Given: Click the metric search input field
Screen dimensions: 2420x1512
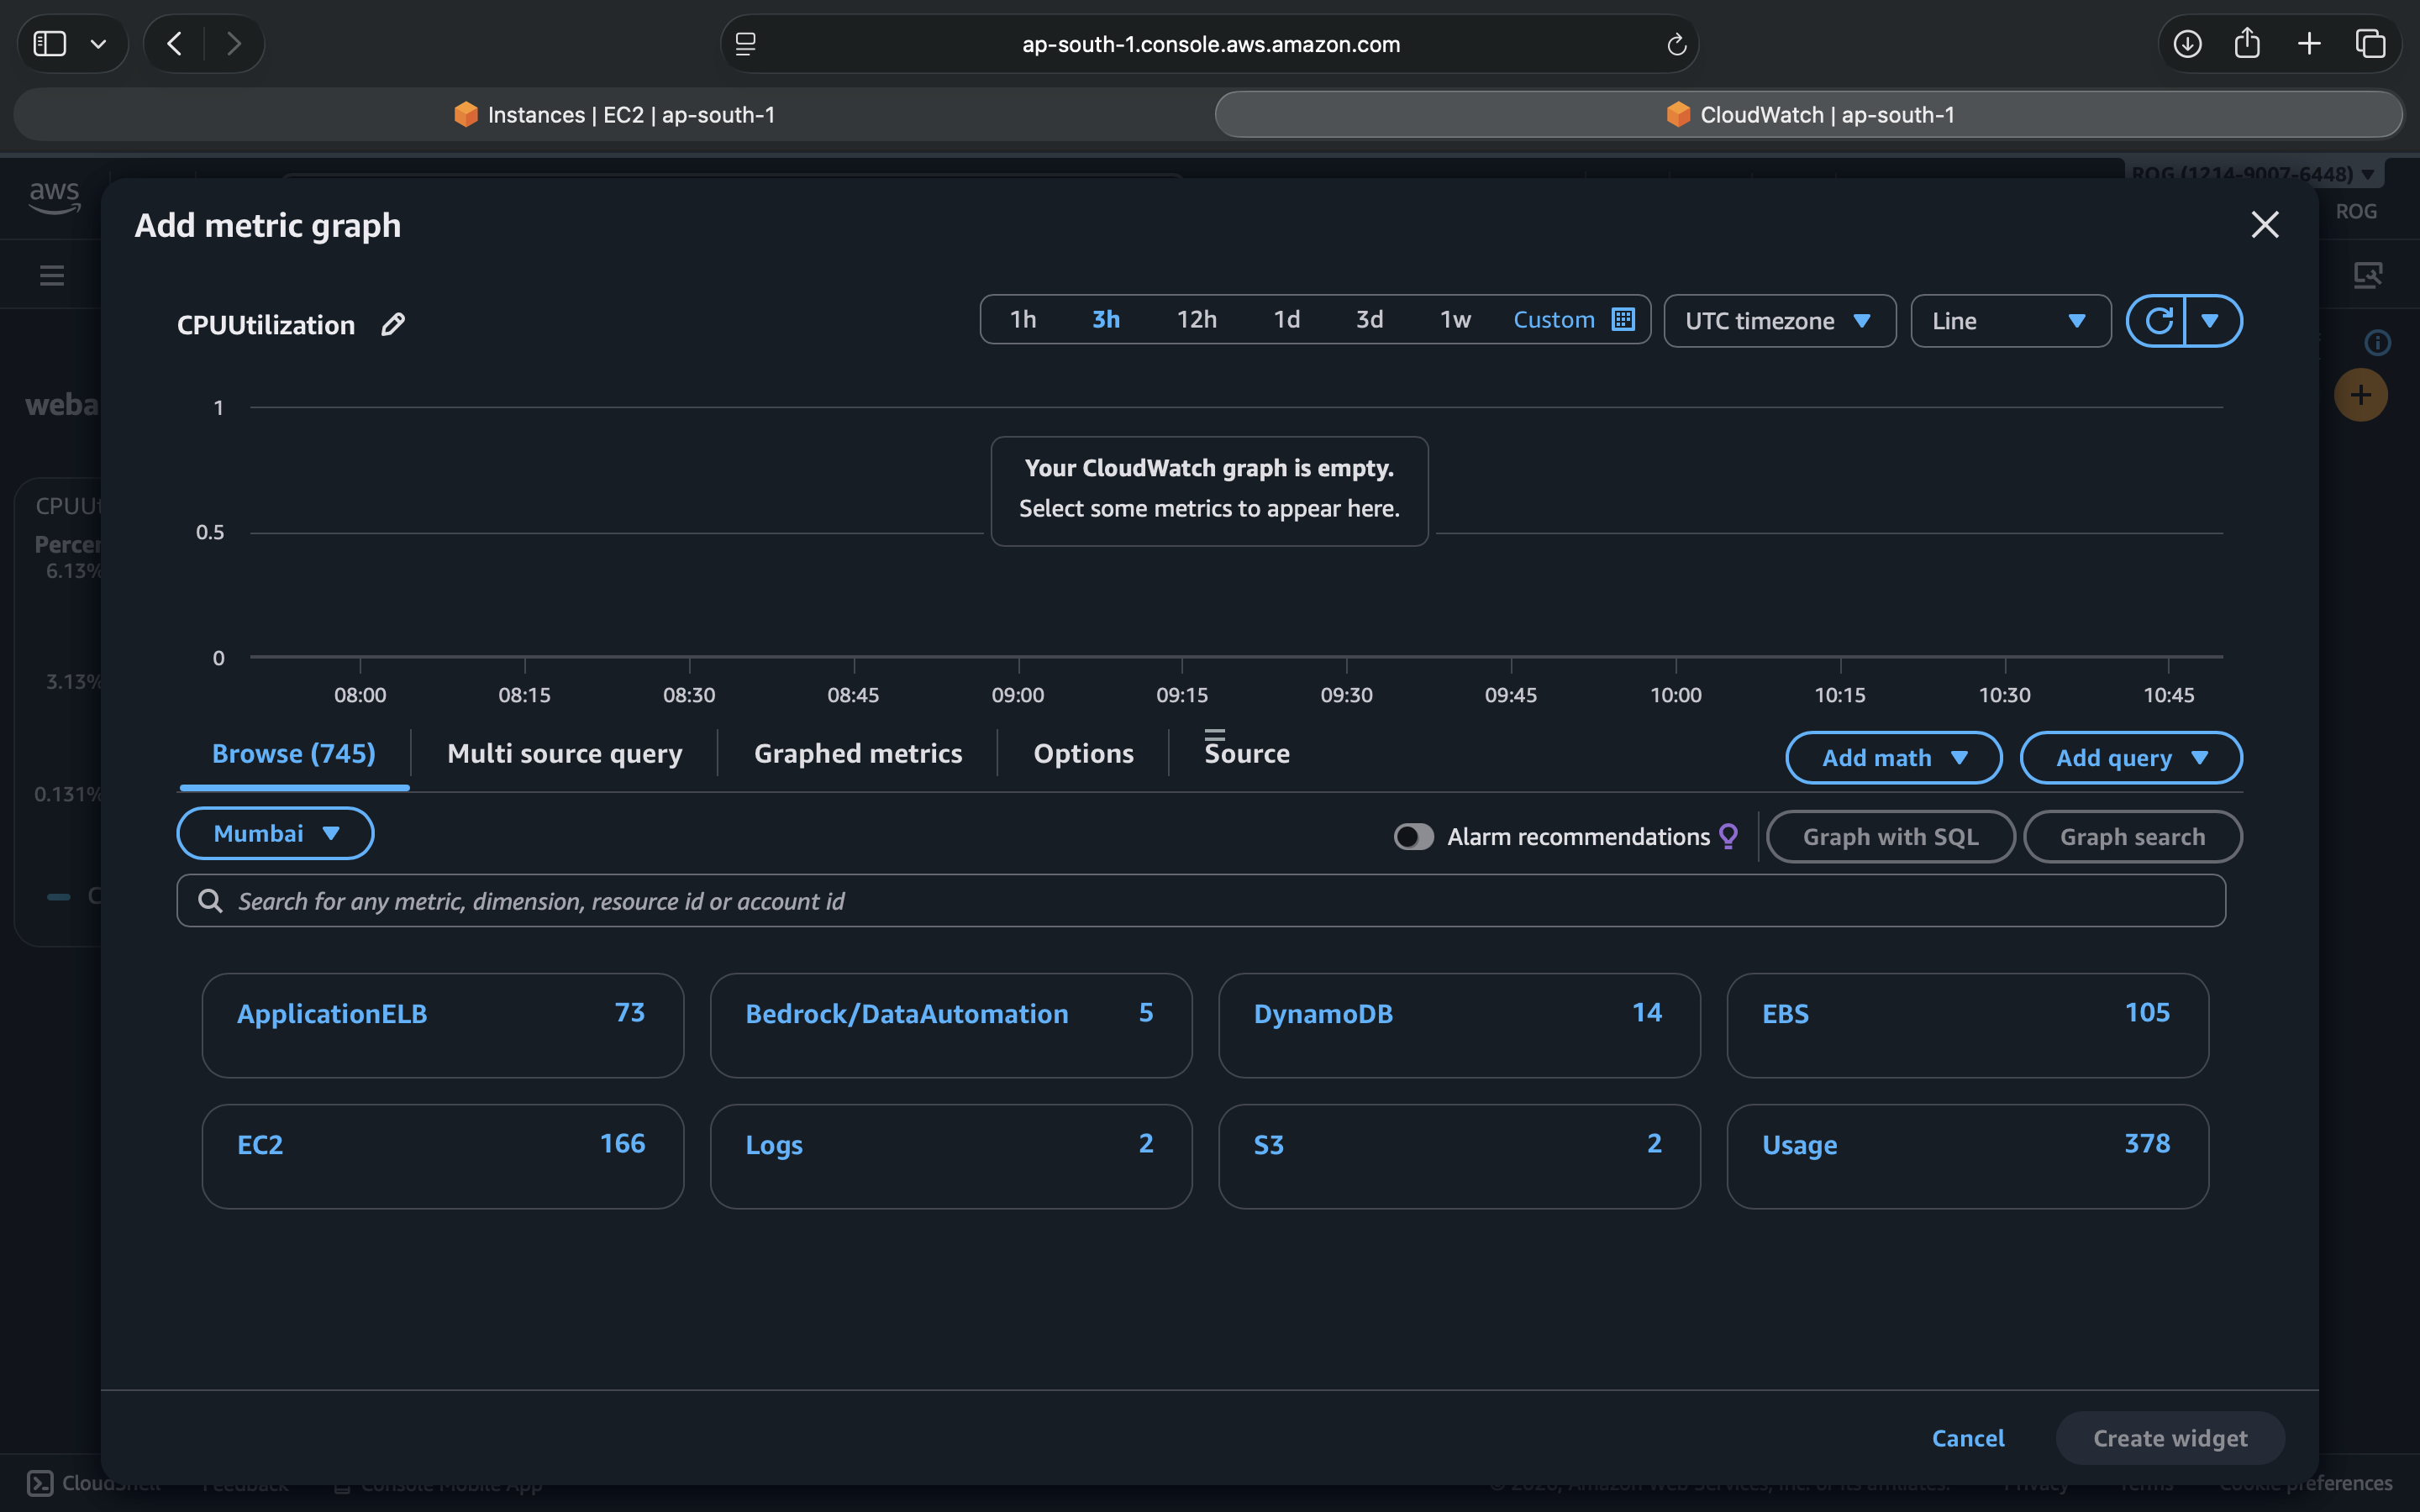Looking at the screenshot, I should pos(1200,901).
